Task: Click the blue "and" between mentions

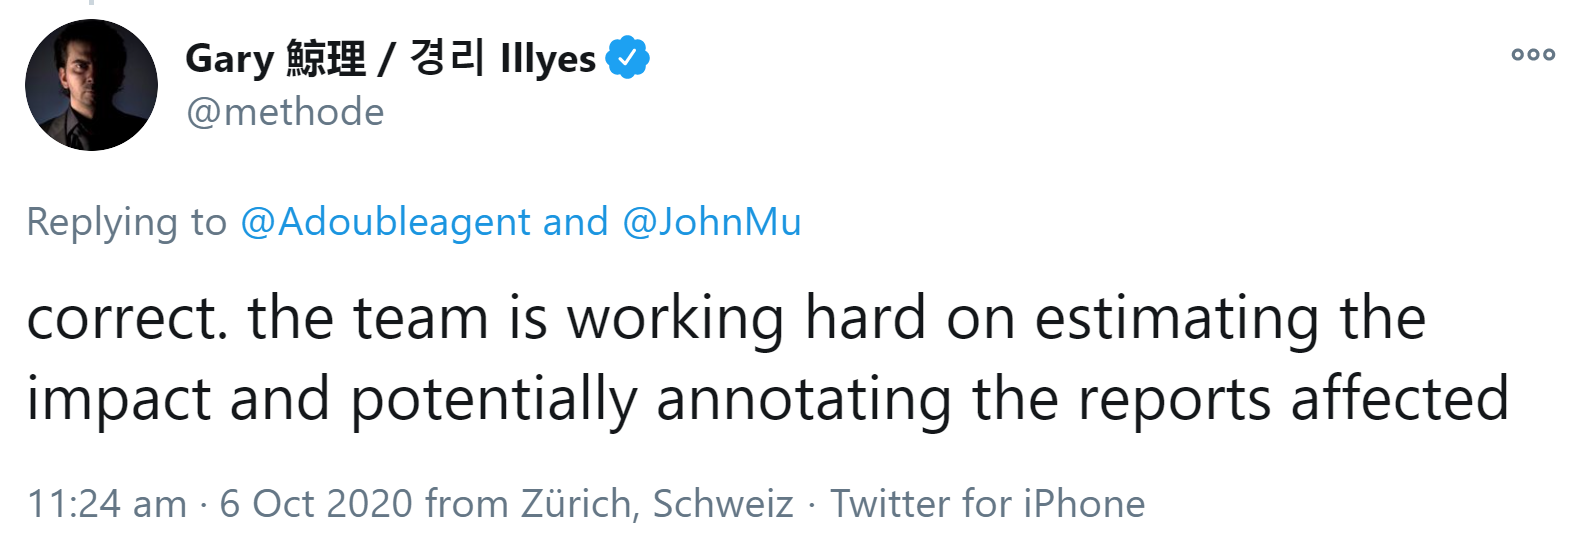Action: (575, 222)
